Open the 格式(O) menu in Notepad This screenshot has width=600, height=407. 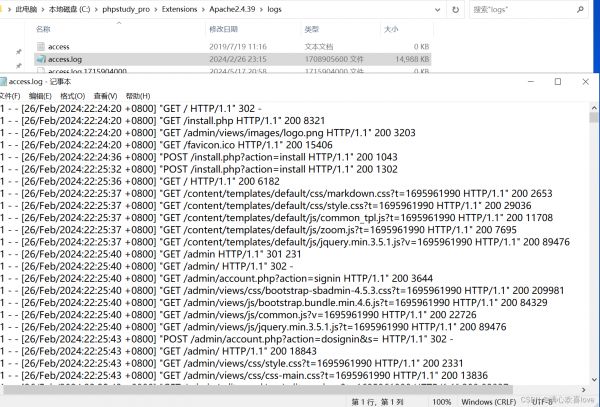pos(73,95)
